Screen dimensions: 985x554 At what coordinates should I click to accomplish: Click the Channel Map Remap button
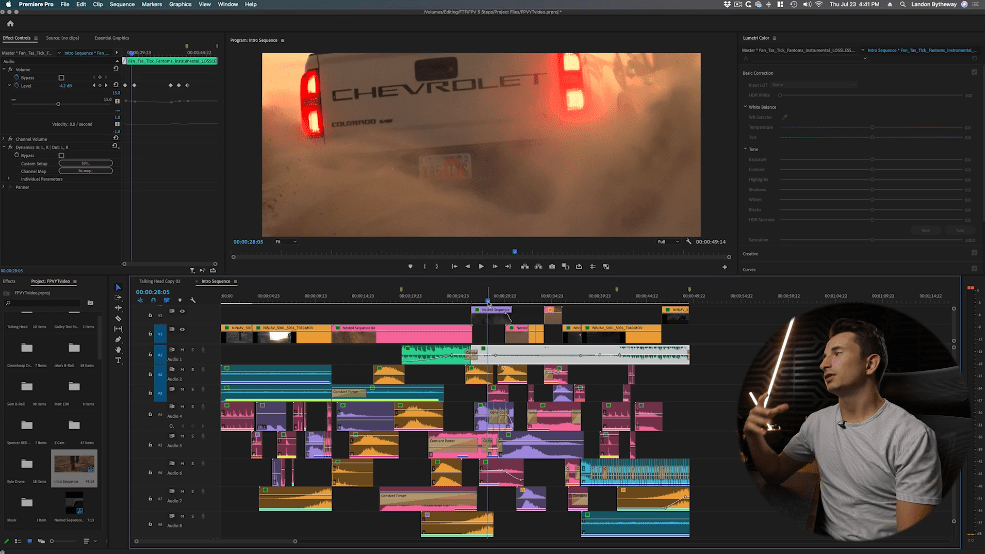pyautogui.click(x=85, y=171)
